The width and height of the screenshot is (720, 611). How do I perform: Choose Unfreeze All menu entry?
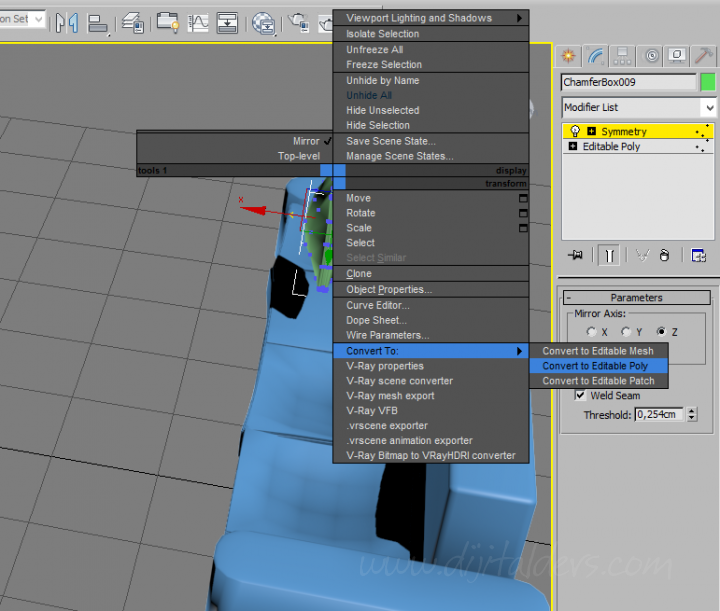[431, 50]
